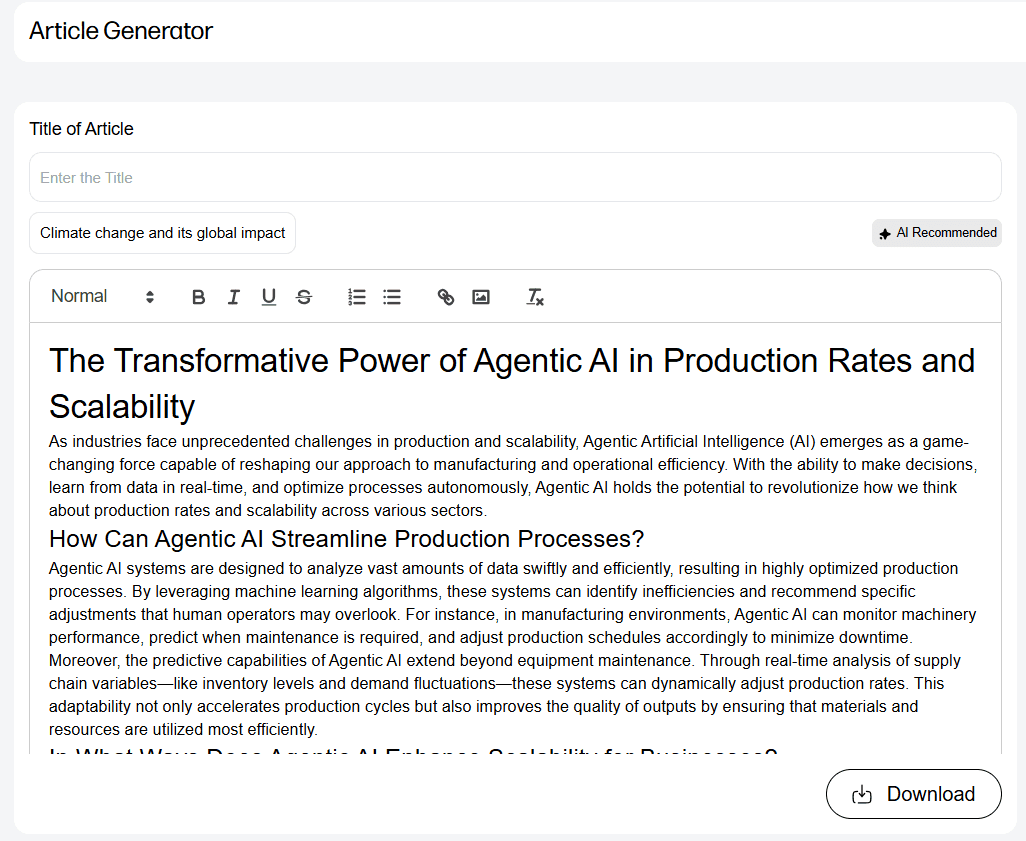Clear text formatting
This screenshot has height=841, width=1026.
coord(535,297)
